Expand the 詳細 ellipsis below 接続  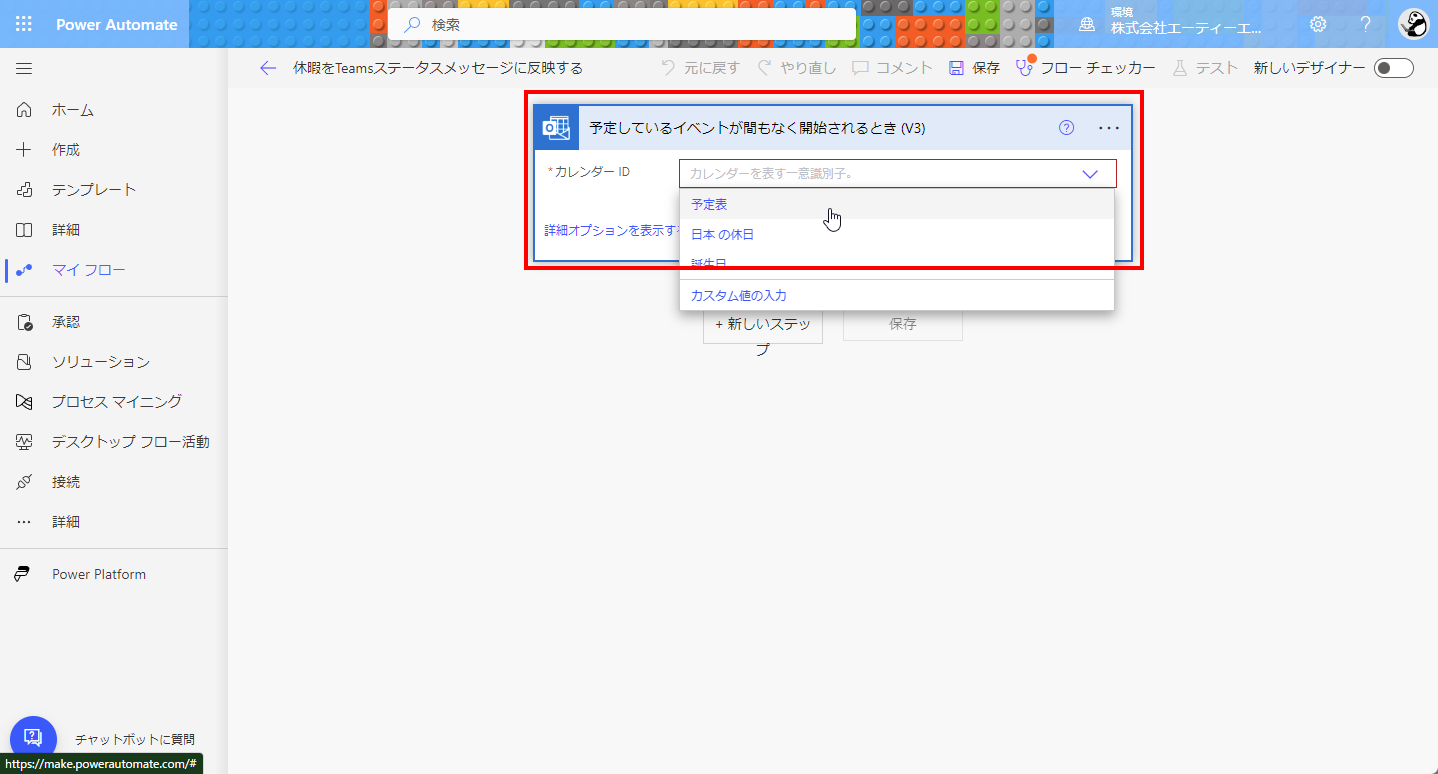[25, 522]
